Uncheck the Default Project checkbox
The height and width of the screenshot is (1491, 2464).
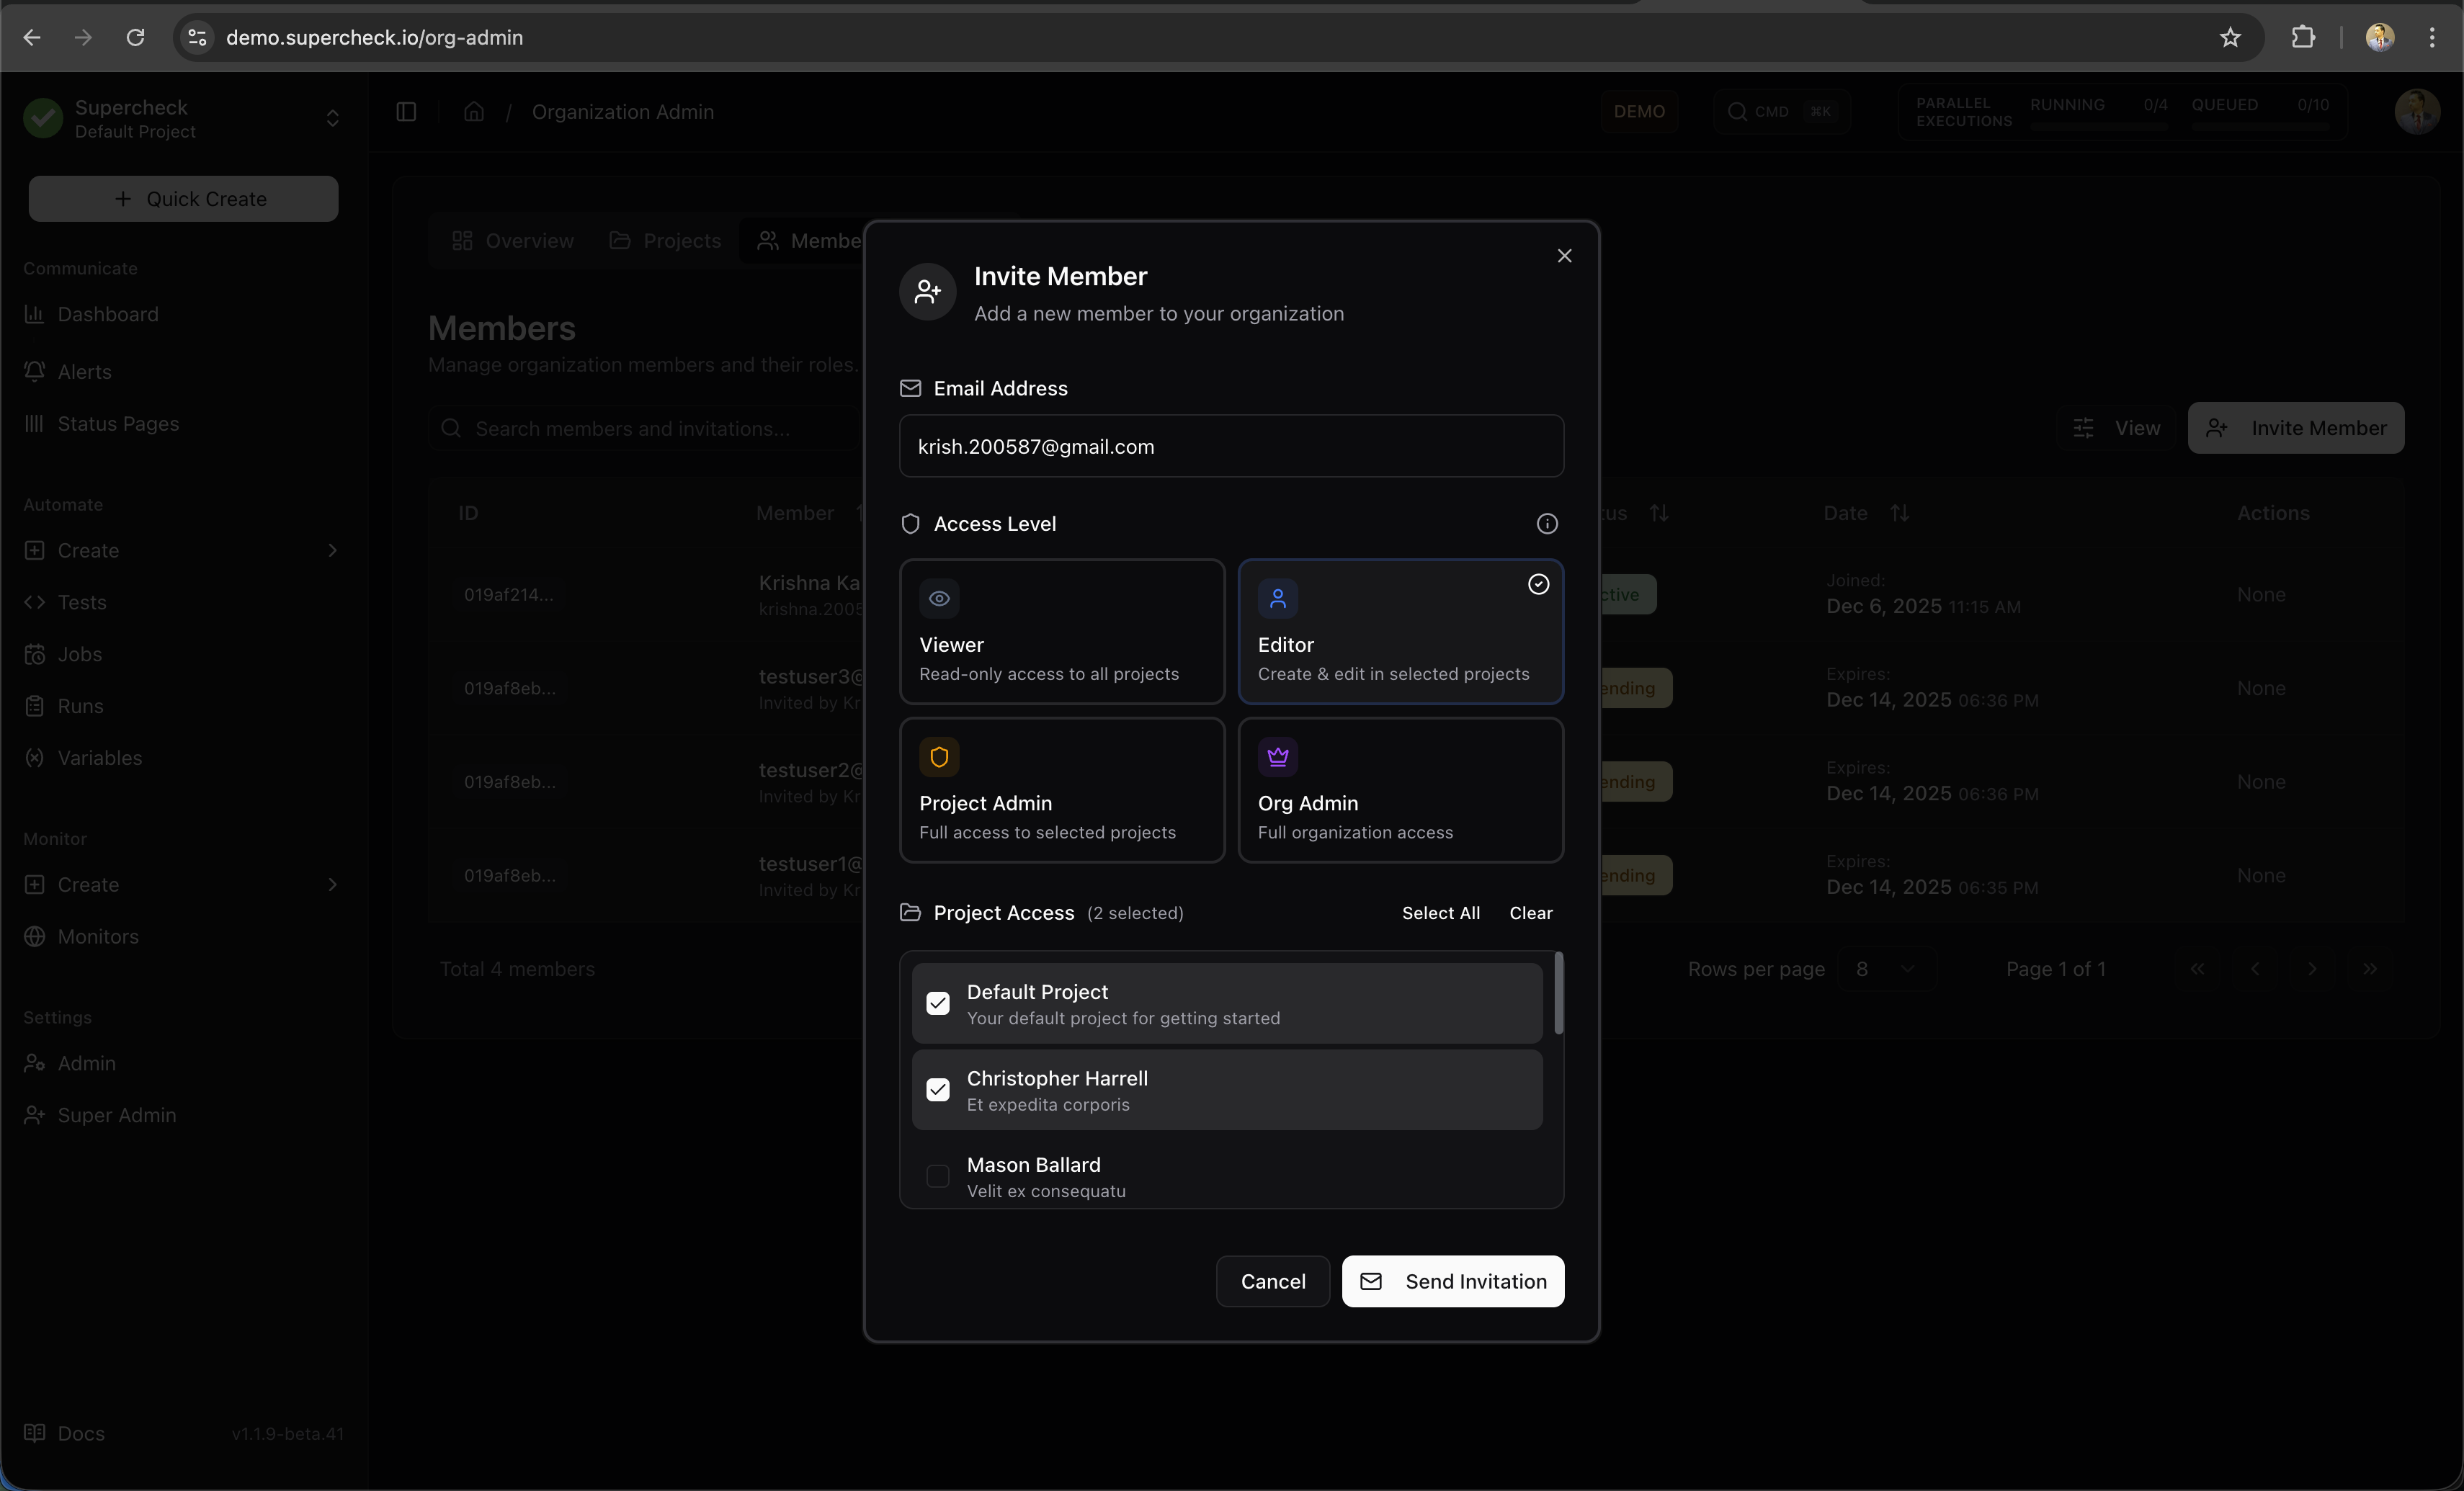[x=937, y=1003]
